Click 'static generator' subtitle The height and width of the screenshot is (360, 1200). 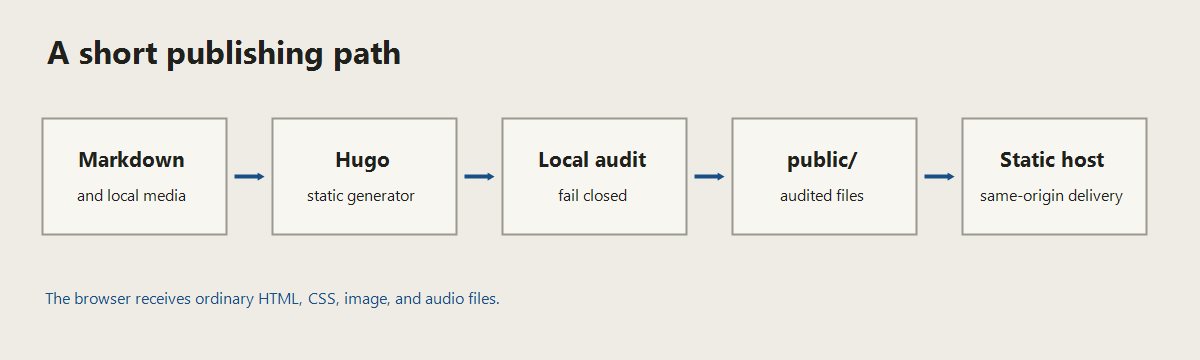click(x=361, y=196)
